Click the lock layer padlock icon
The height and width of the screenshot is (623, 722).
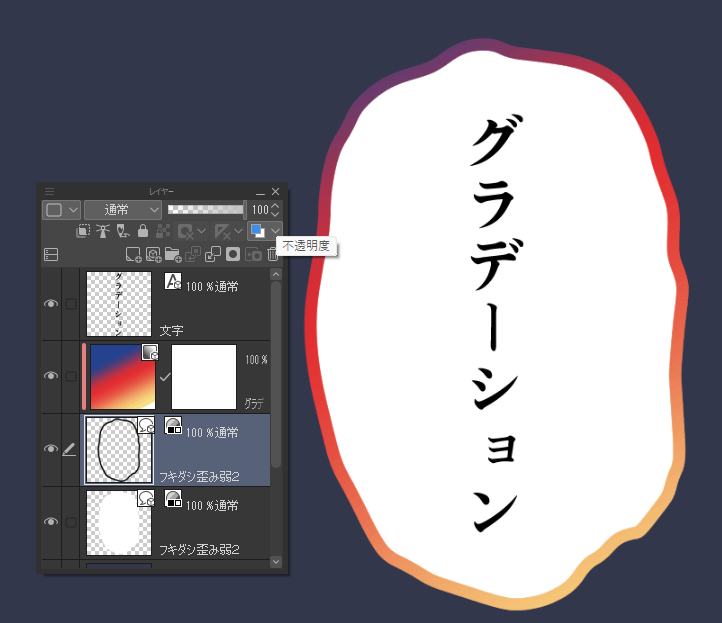pyautogui.click(x=143, y=231)
